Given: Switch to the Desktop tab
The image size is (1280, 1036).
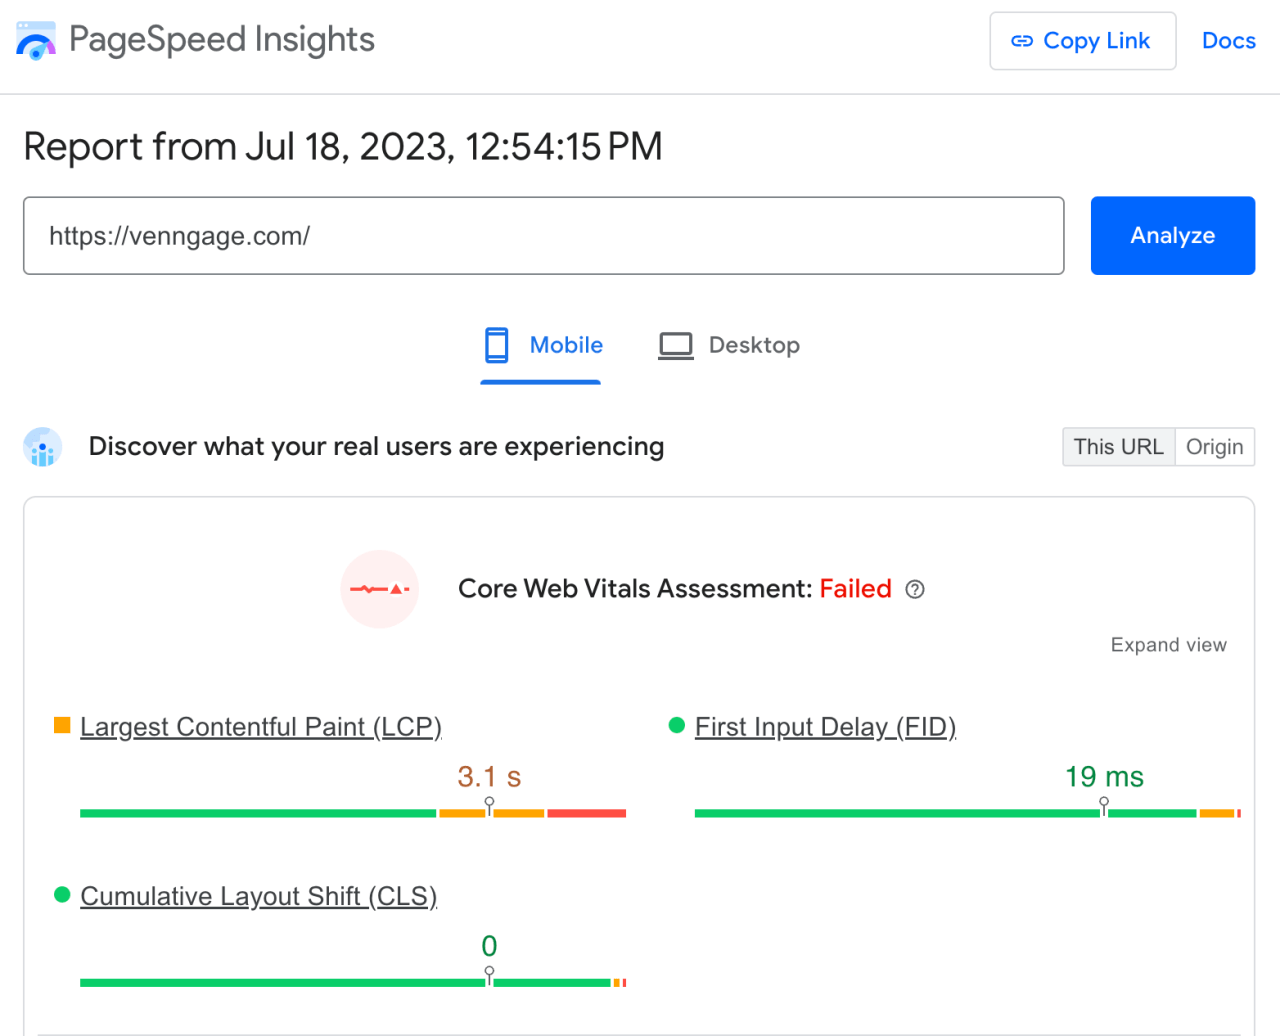Looking at the screenshot, I should [x=754, y=344].
